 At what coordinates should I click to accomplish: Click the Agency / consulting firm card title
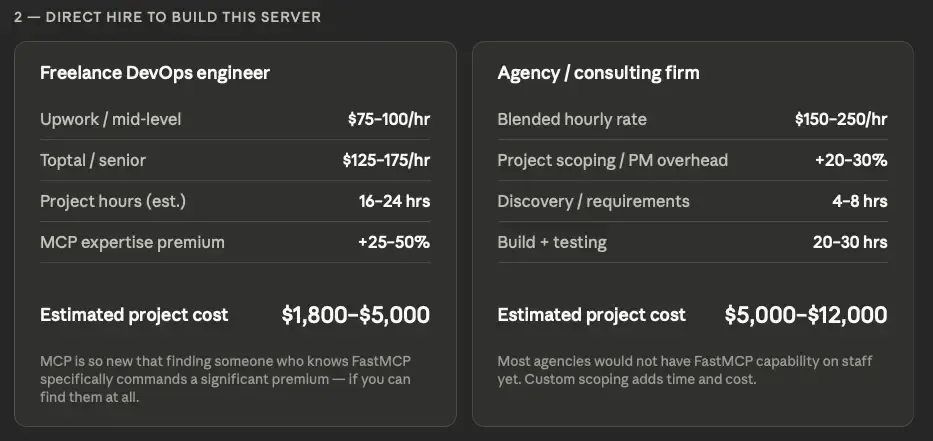(598, 73)
